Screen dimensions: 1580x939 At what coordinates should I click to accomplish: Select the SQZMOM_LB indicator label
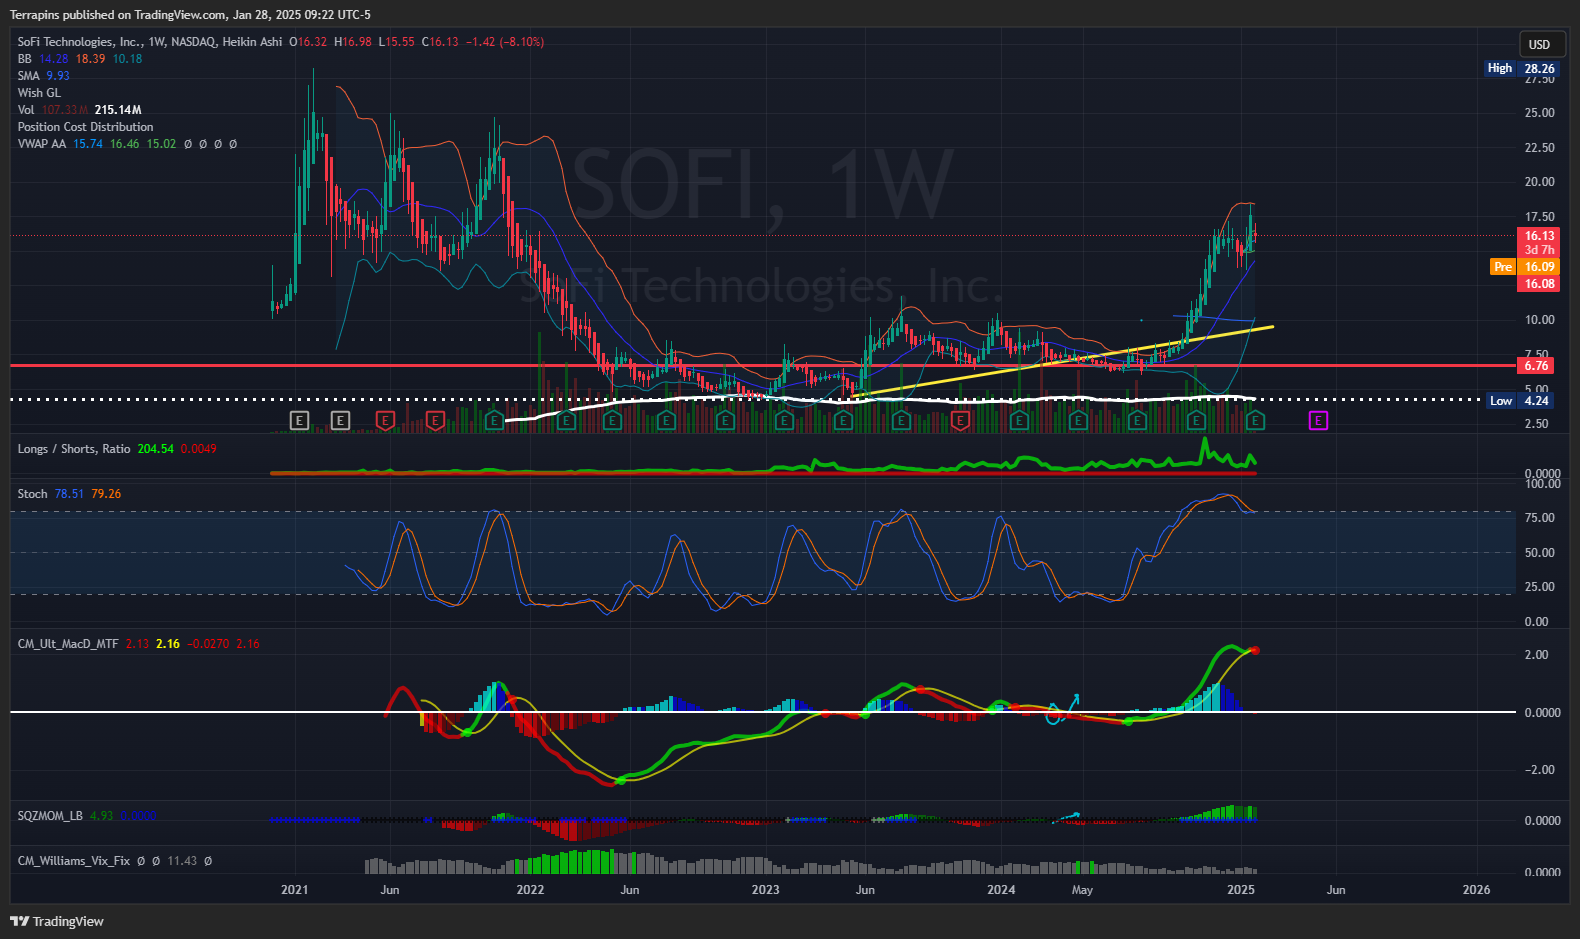[50, 816]
